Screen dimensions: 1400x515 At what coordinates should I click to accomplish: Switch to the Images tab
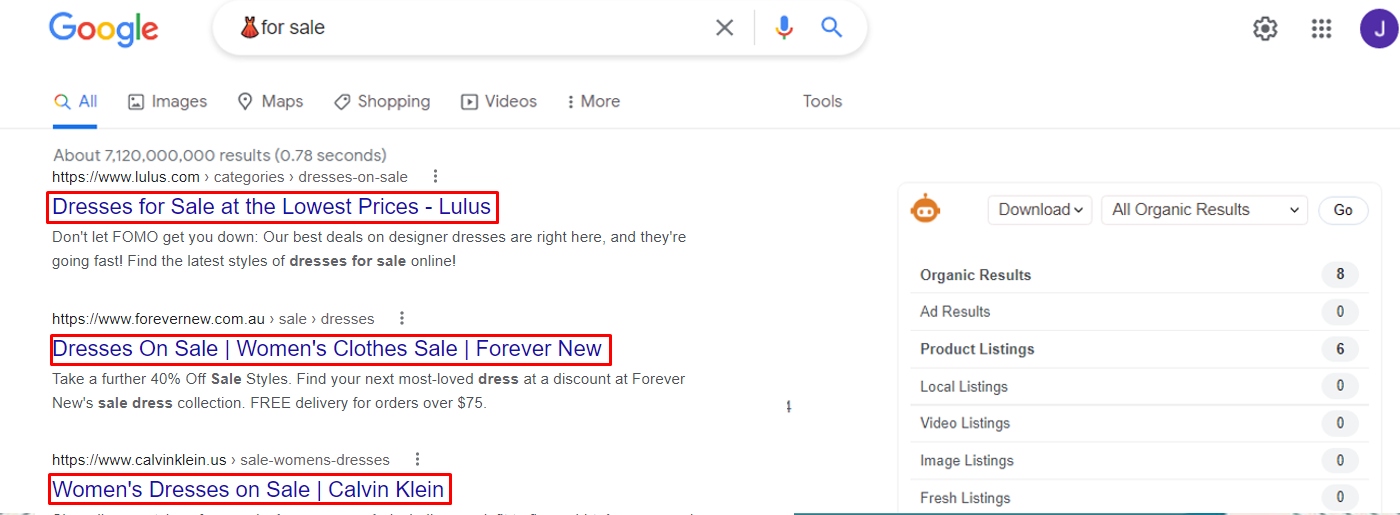tap(167, 102)
